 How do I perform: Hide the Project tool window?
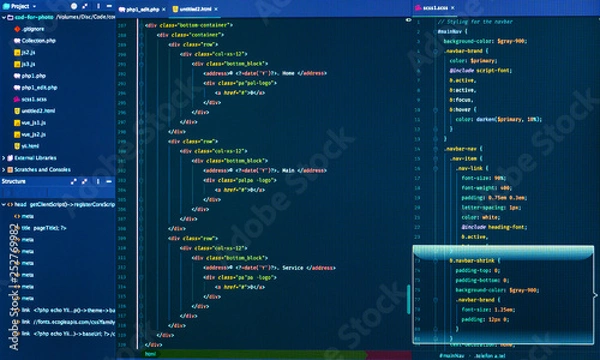tap(109, 6)
